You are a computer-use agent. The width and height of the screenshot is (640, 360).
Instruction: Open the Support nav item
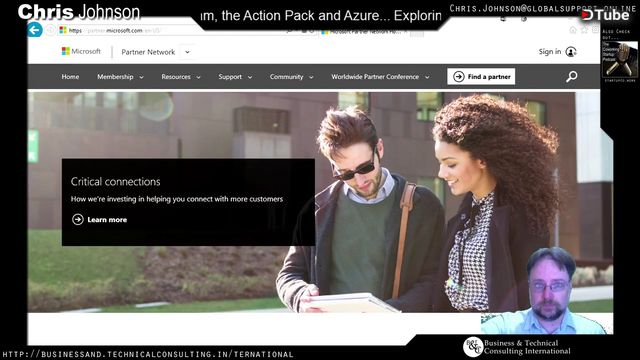(230, 77)
